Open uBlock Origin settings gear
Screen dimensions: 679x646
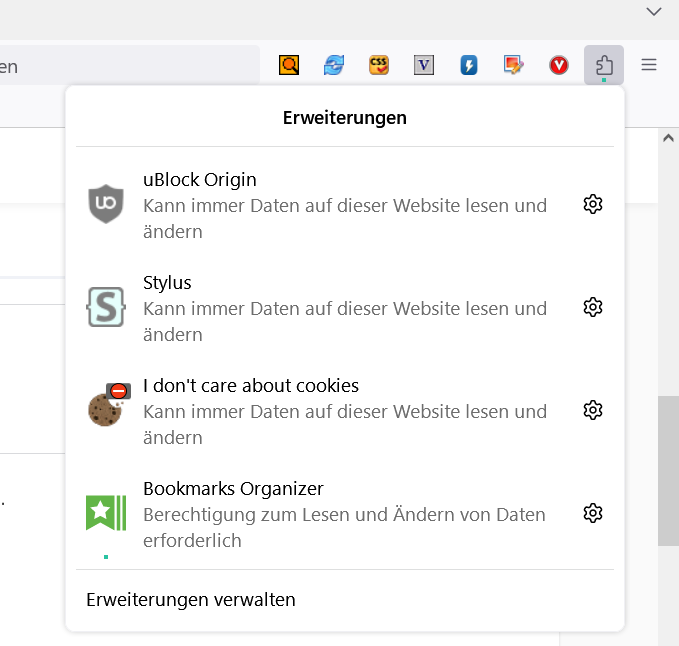pos(593,205)
